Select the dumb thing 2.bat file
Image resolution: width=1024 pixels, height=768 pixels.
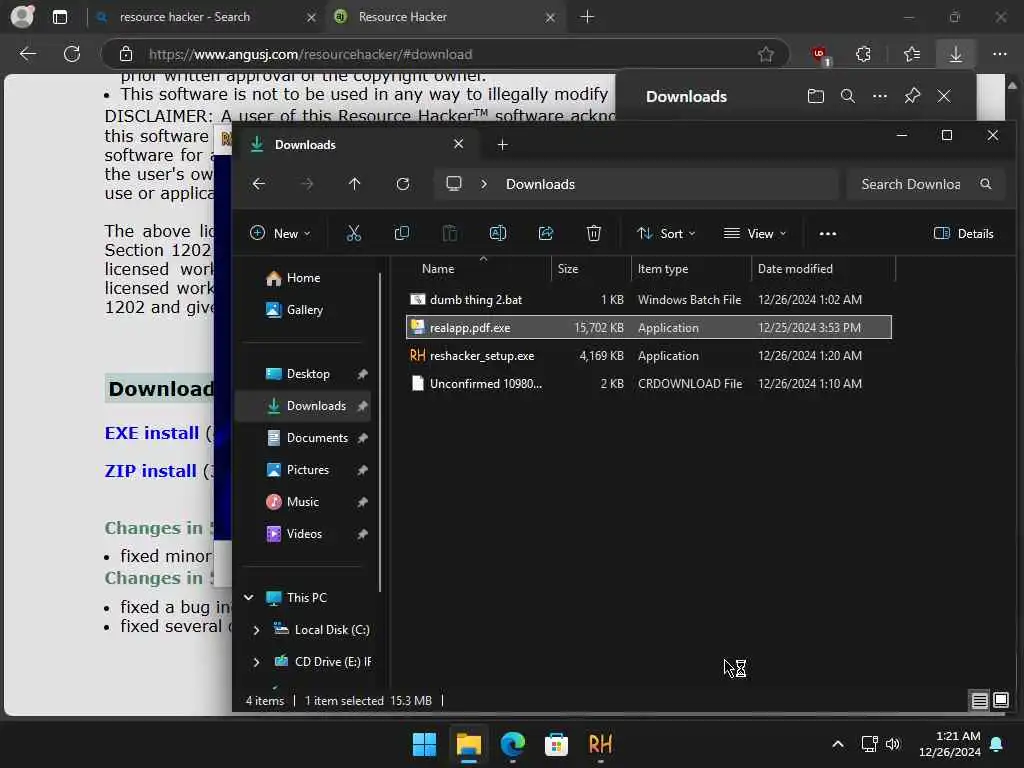coord(648,300)
